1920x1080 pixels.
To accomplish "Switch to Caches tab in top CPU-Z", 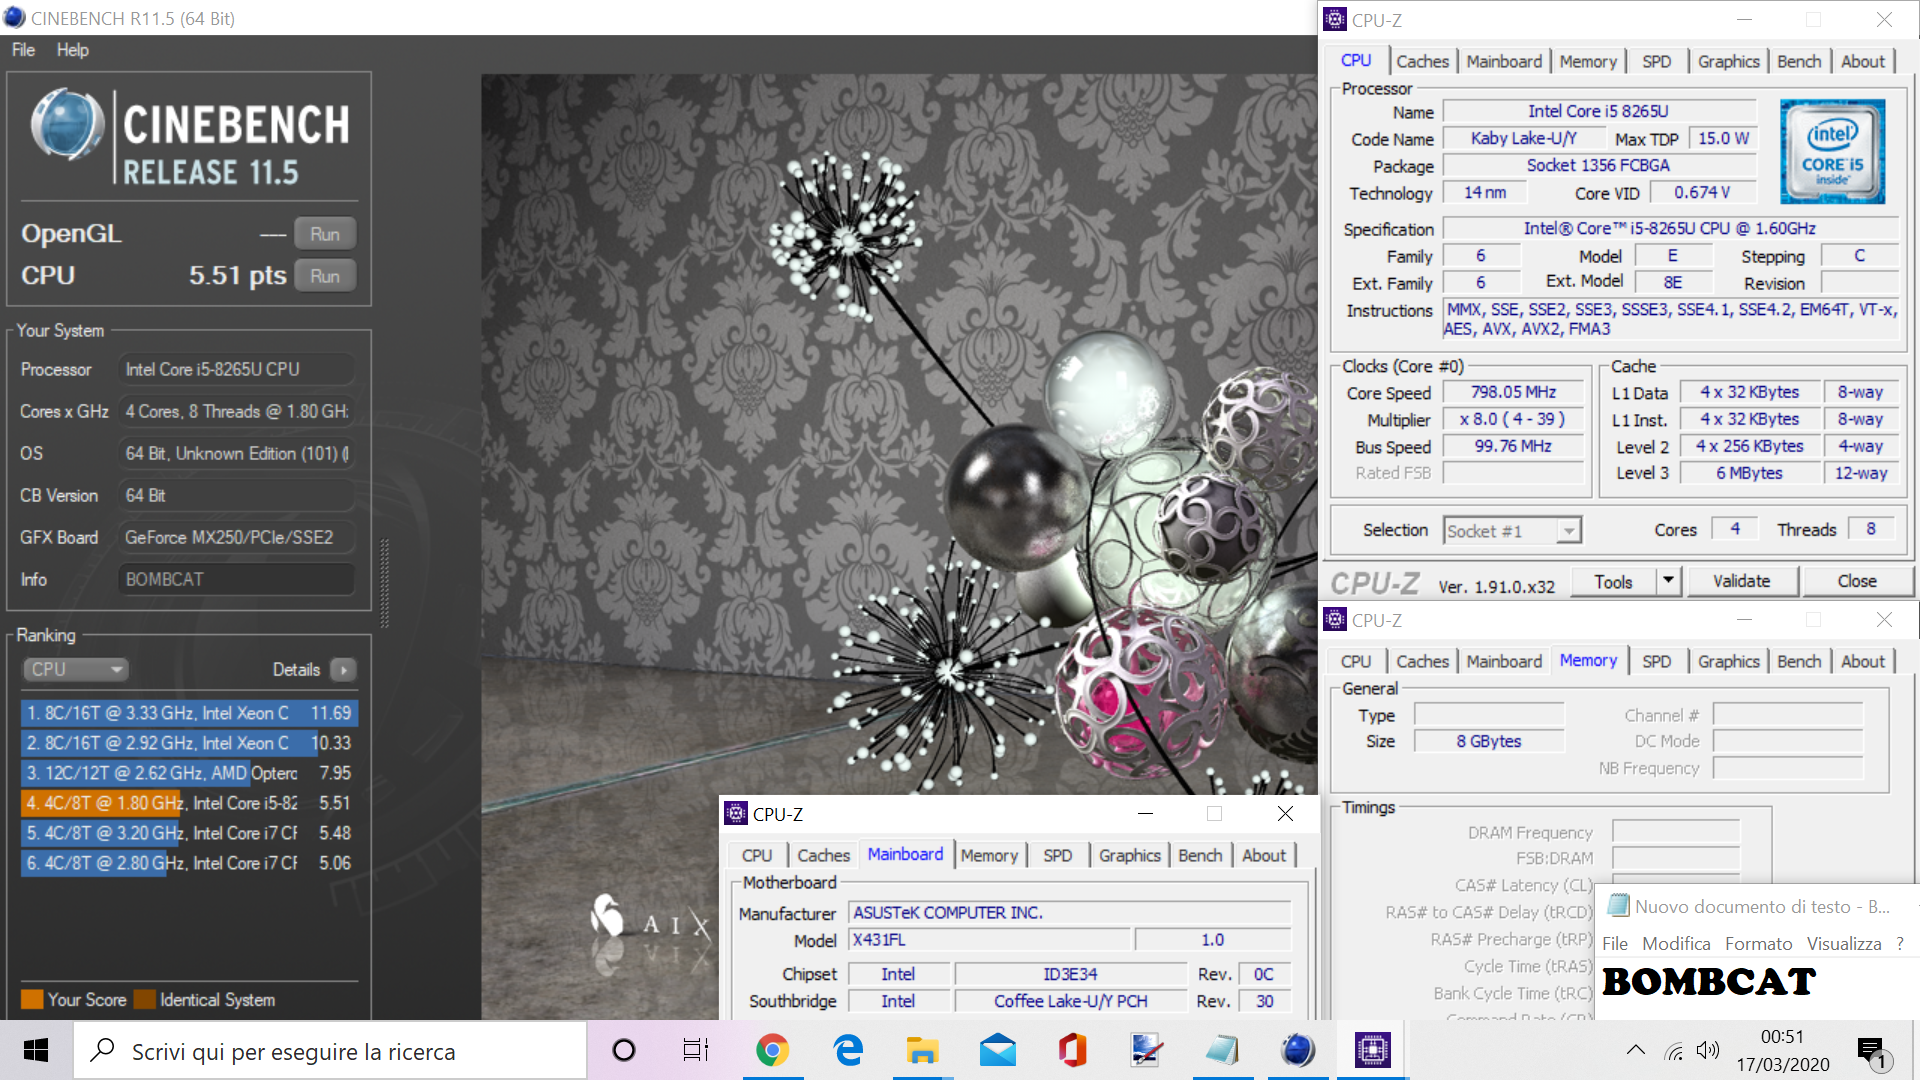I will coord(1422,62).
